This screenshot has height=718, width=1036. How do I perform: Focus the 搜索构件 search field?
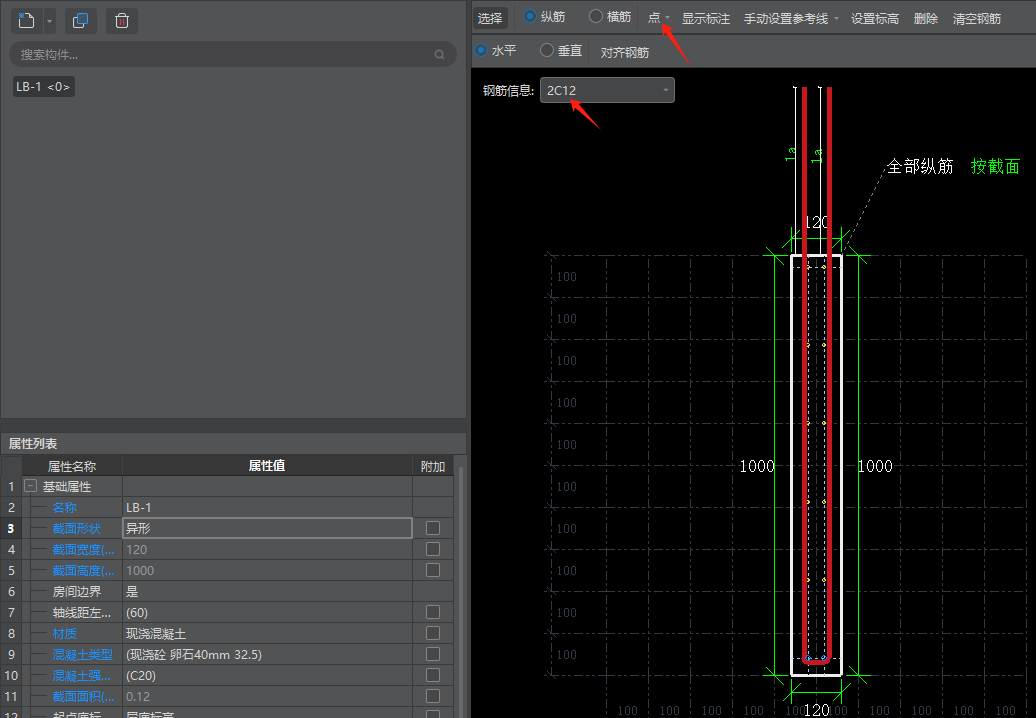(x=233, y=54)
